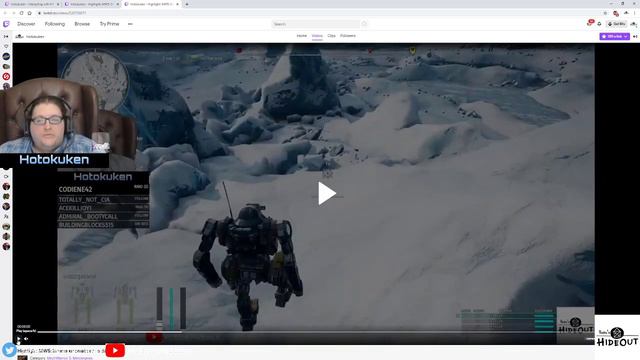Open the purple Subscribe dropdown button
Viewport: 640px width, 360px height.
[614, 36]
